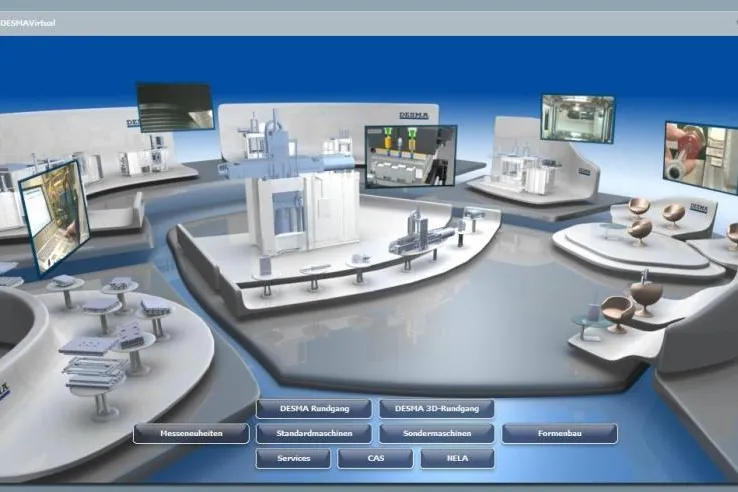The height and width of the screenshot is (492, 738).
Task: Start the DESMA 3D-Rundgang
Action: (437, 409)
